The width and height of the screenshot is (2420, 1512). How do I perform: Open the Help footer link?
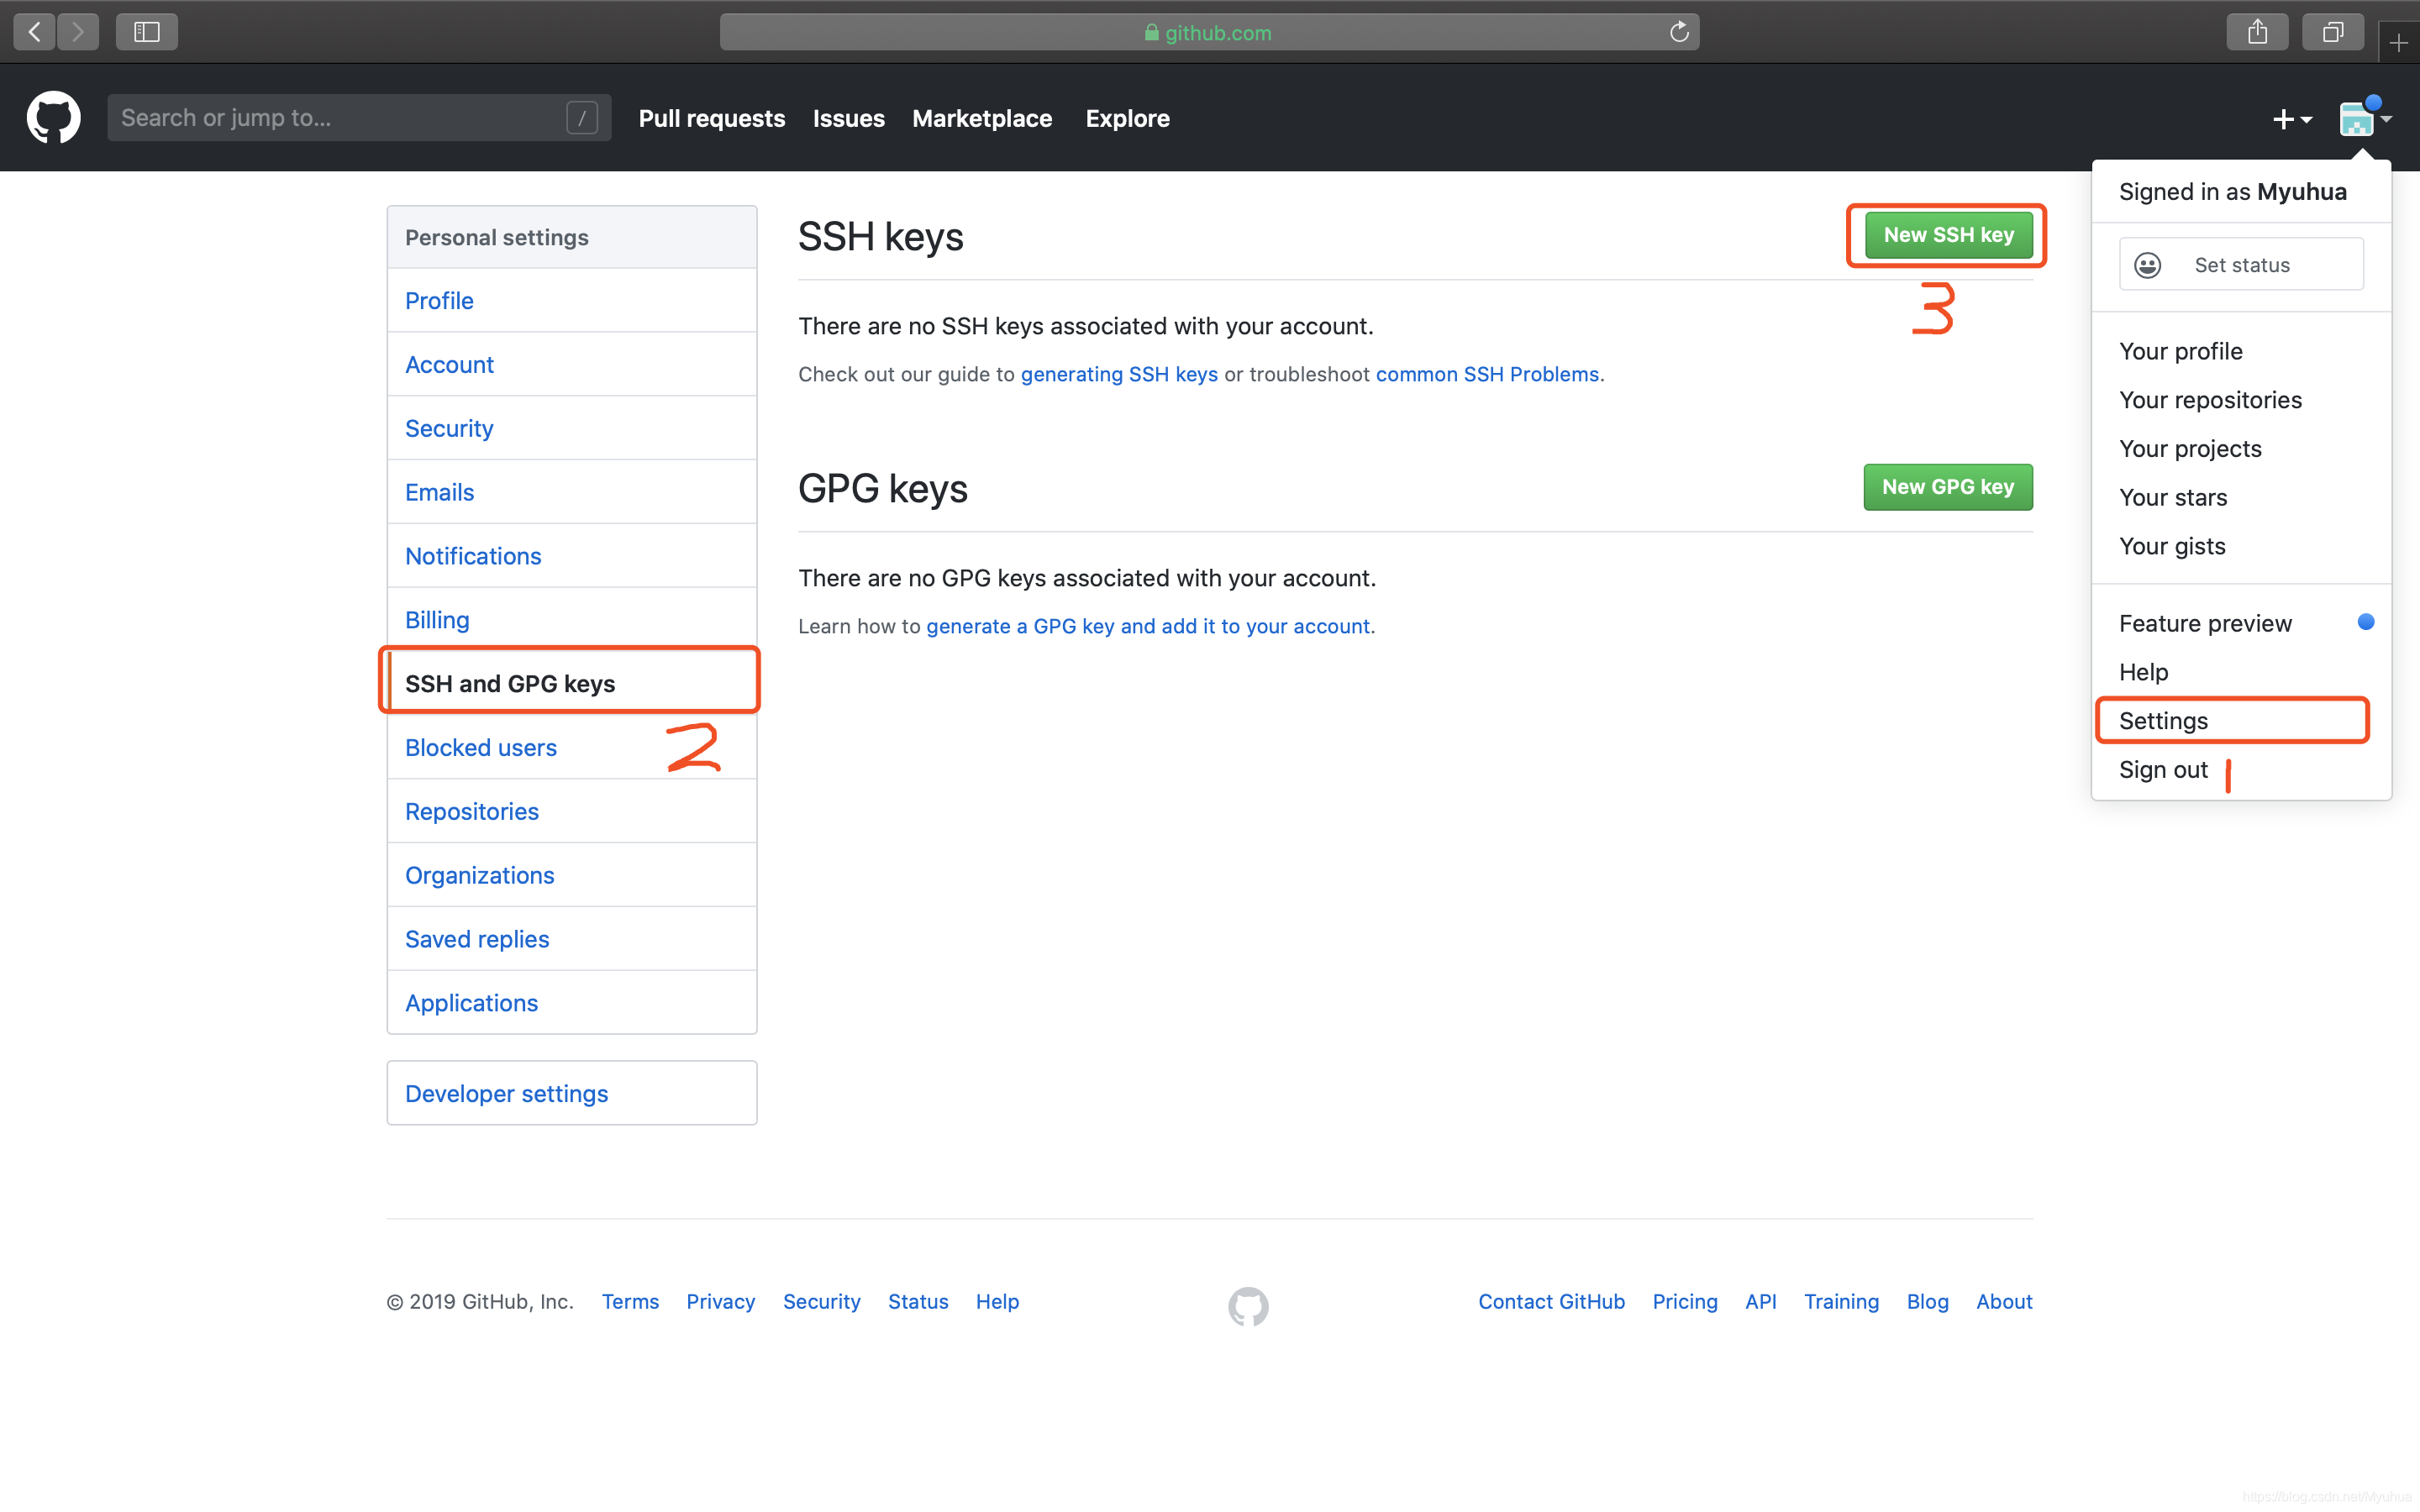click(x=997, y=1301)
